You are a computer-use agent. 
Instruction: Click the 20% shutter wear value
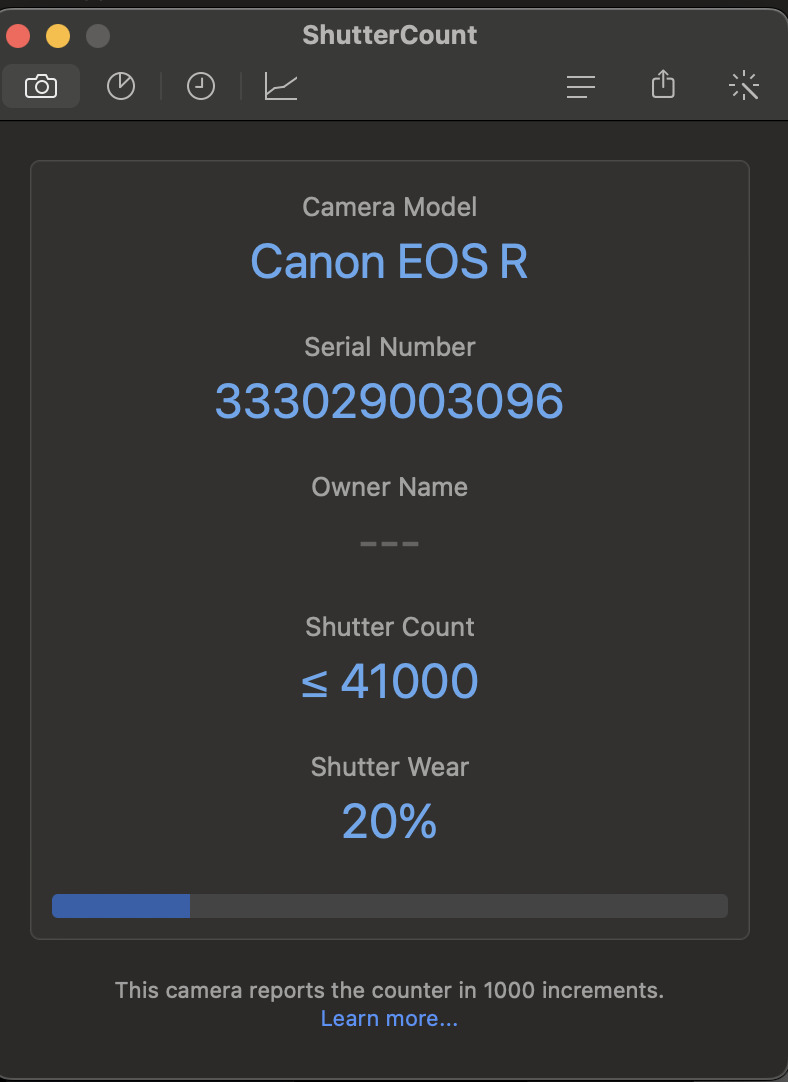pyautogui.click(x=389, y=822)
